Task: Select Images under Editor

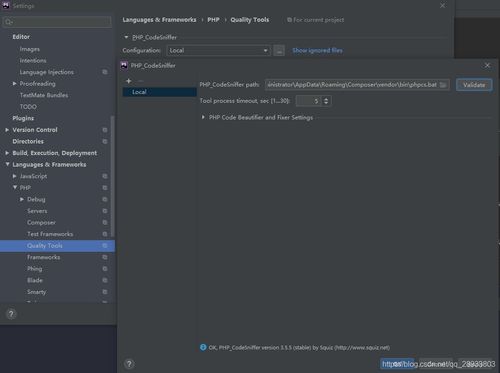Action: (30, 49)
